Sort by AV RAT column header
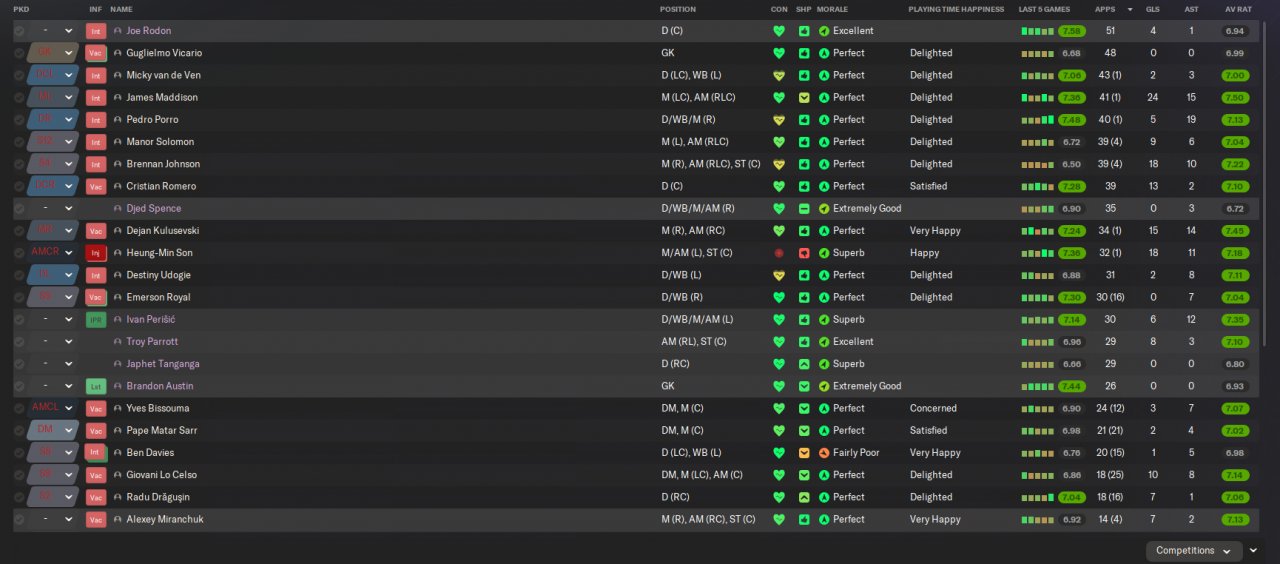The image size is (1280, 564). [1238, 9]
